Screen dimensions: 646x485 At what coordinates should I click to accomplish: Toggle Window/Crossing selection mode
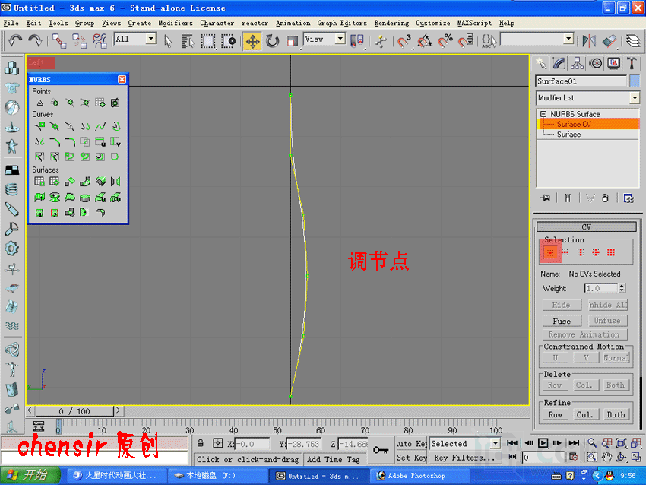tap(228, 41)
